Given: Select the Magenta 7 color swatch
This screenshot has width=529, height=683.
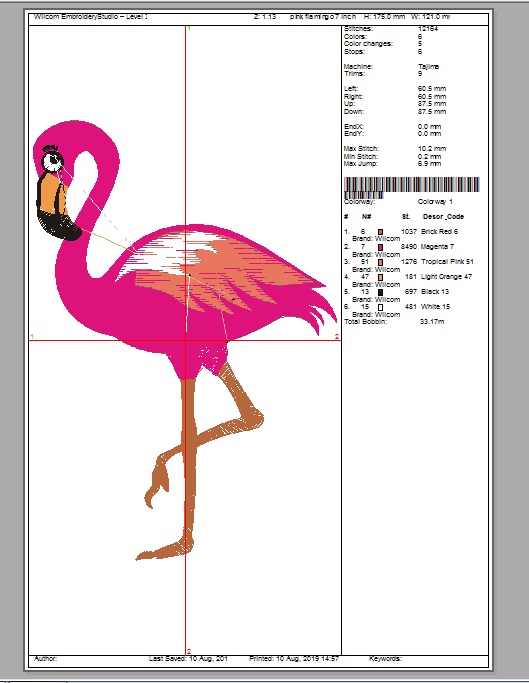Looking at the screenshot, I should (380, 247).
